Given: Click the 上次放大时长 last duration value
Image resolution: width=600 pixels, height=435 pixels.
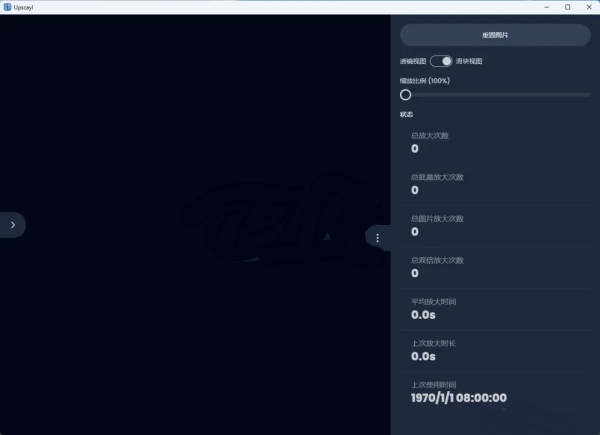Looking at the screenshot, I should (423, 357).
